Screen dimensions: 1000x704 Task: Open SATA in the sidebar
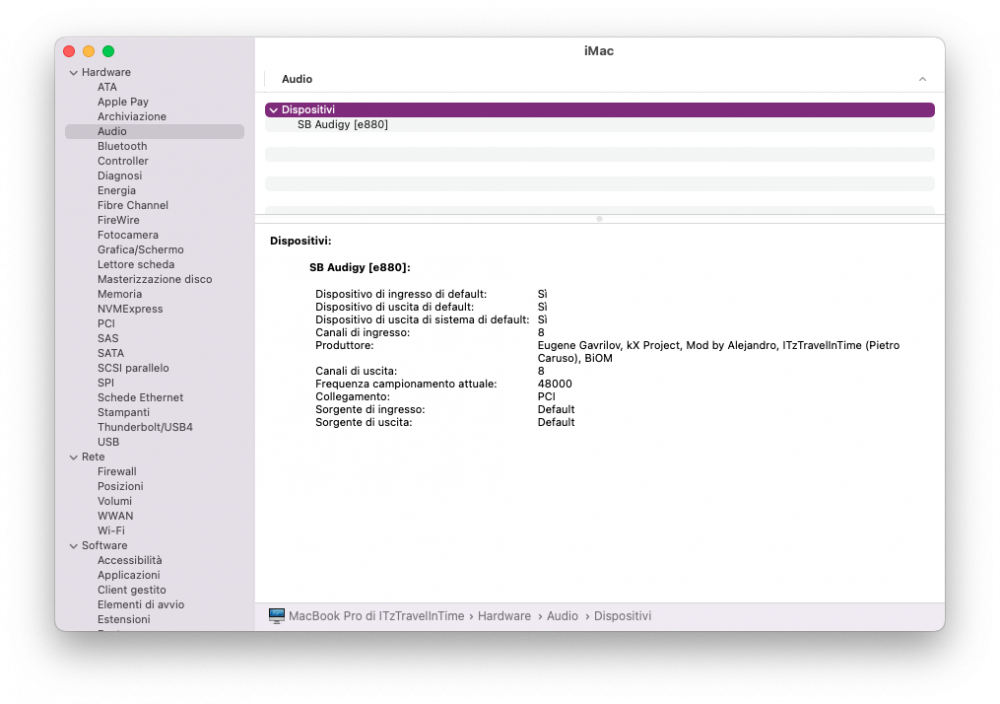click(x=111, y=353)
